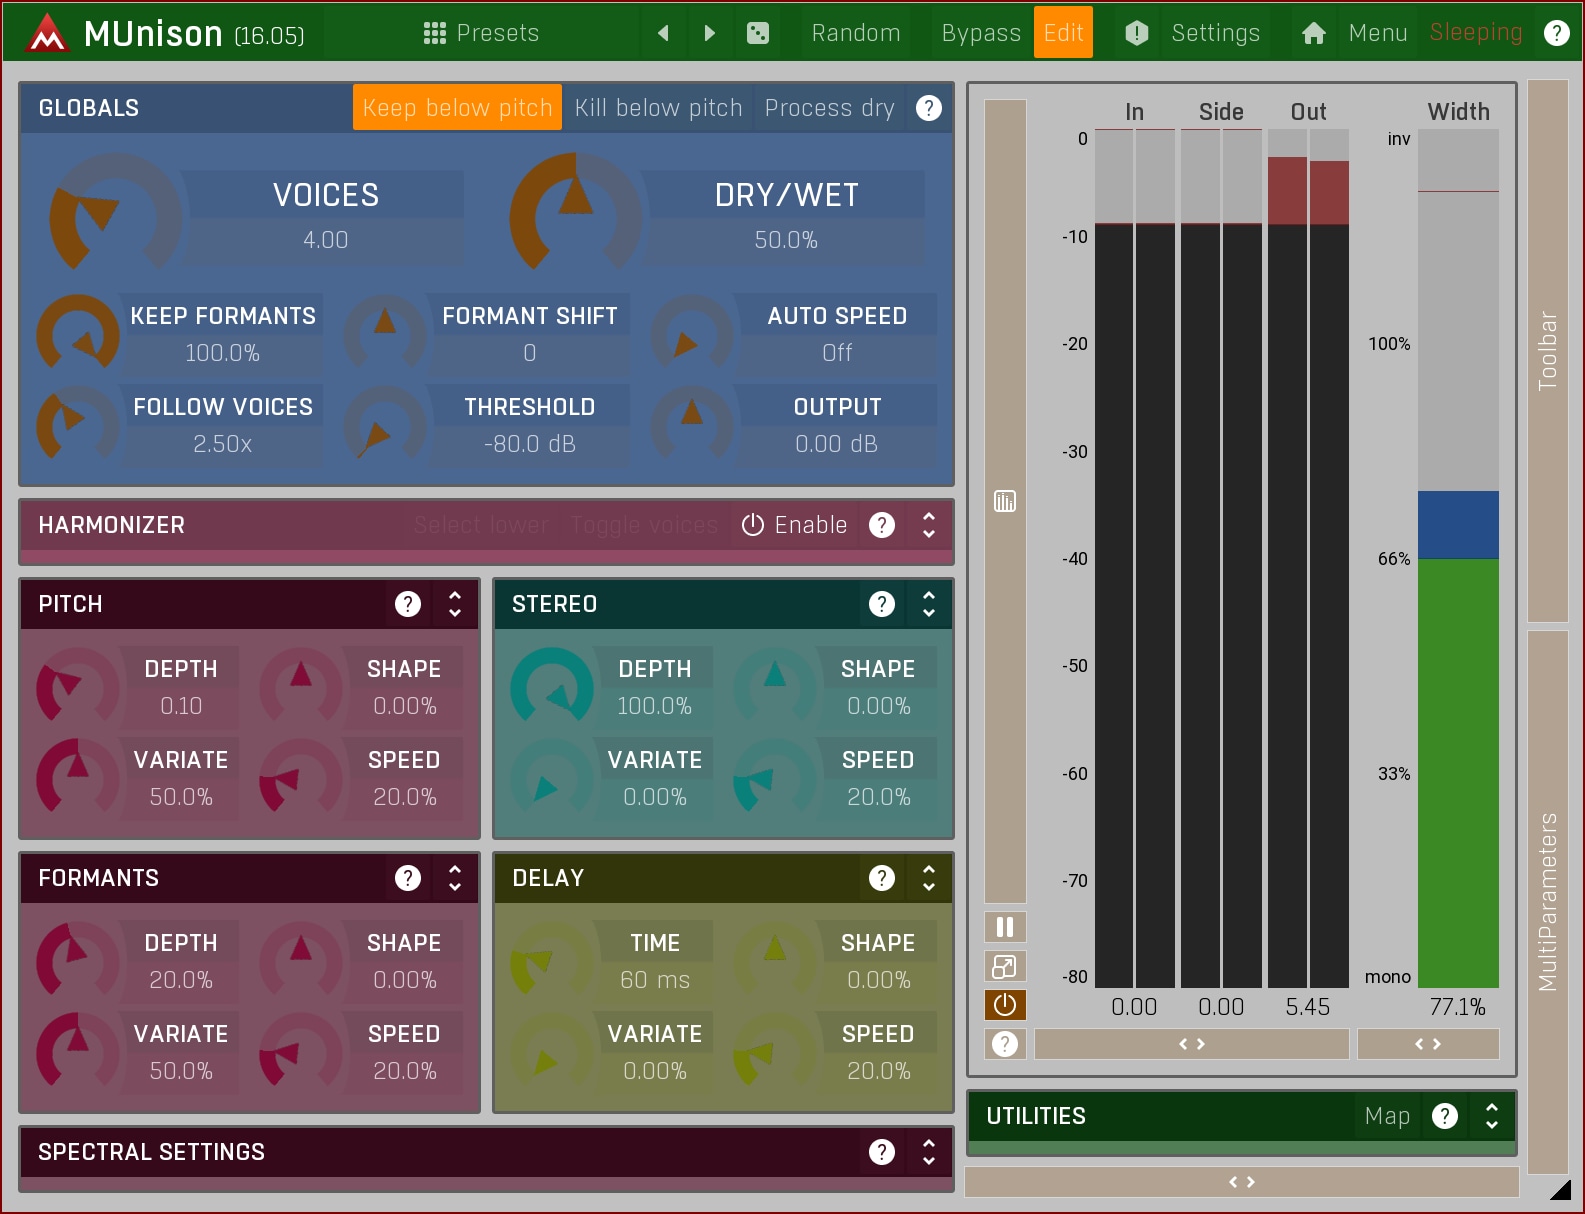Click the Random button

pyautogui.click(x=856, y=33)
